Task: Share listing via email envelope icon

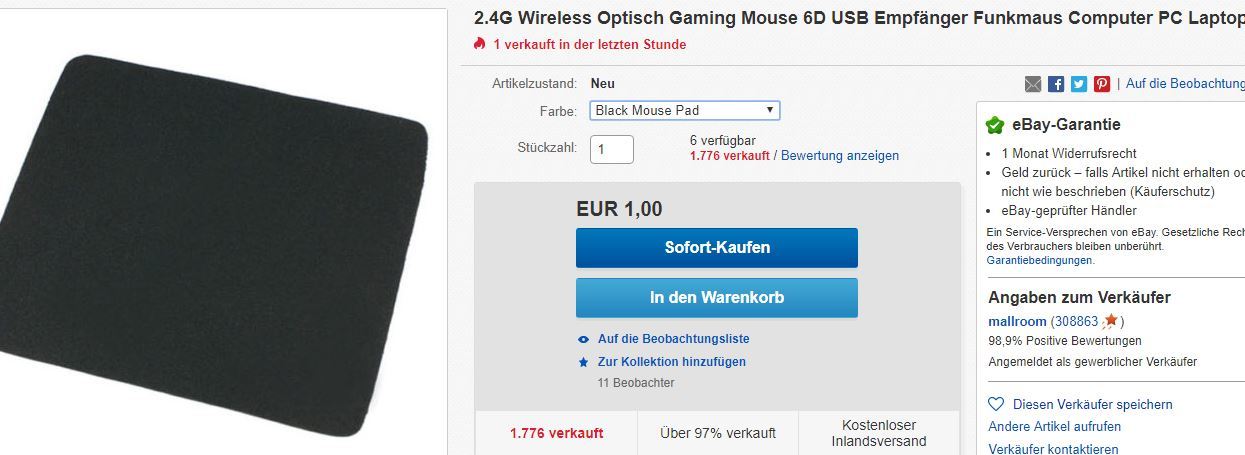Action: point(1033,84)
